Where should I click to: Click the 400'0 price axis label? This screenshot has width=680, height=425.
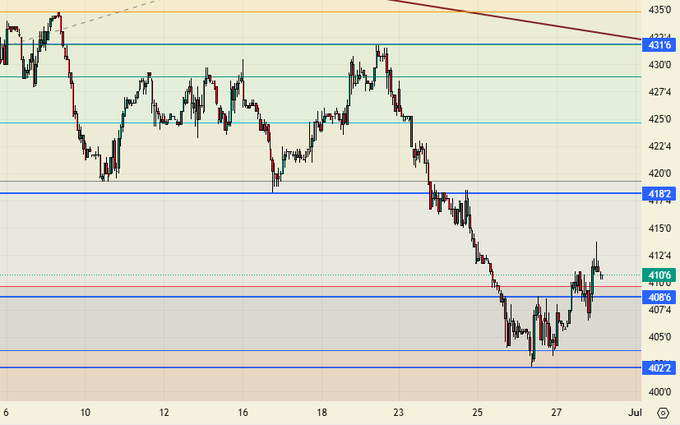click(x=659, y=391)
